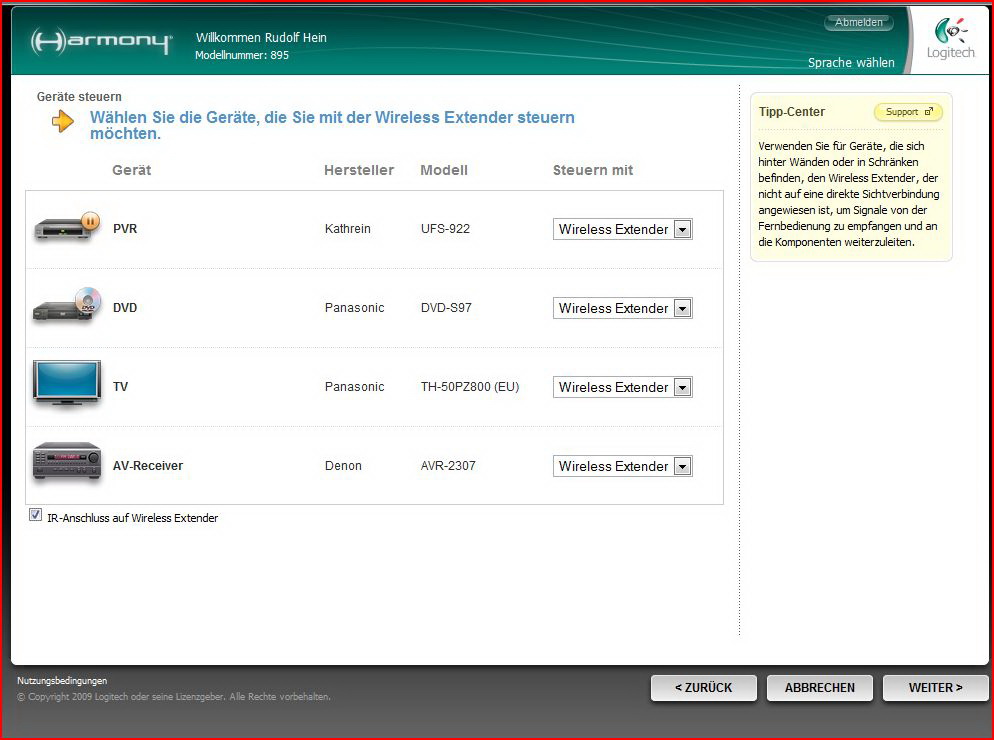Click the Logitech logo
The height and width of the screenshot is (740, 994).
tap(949, 39)
